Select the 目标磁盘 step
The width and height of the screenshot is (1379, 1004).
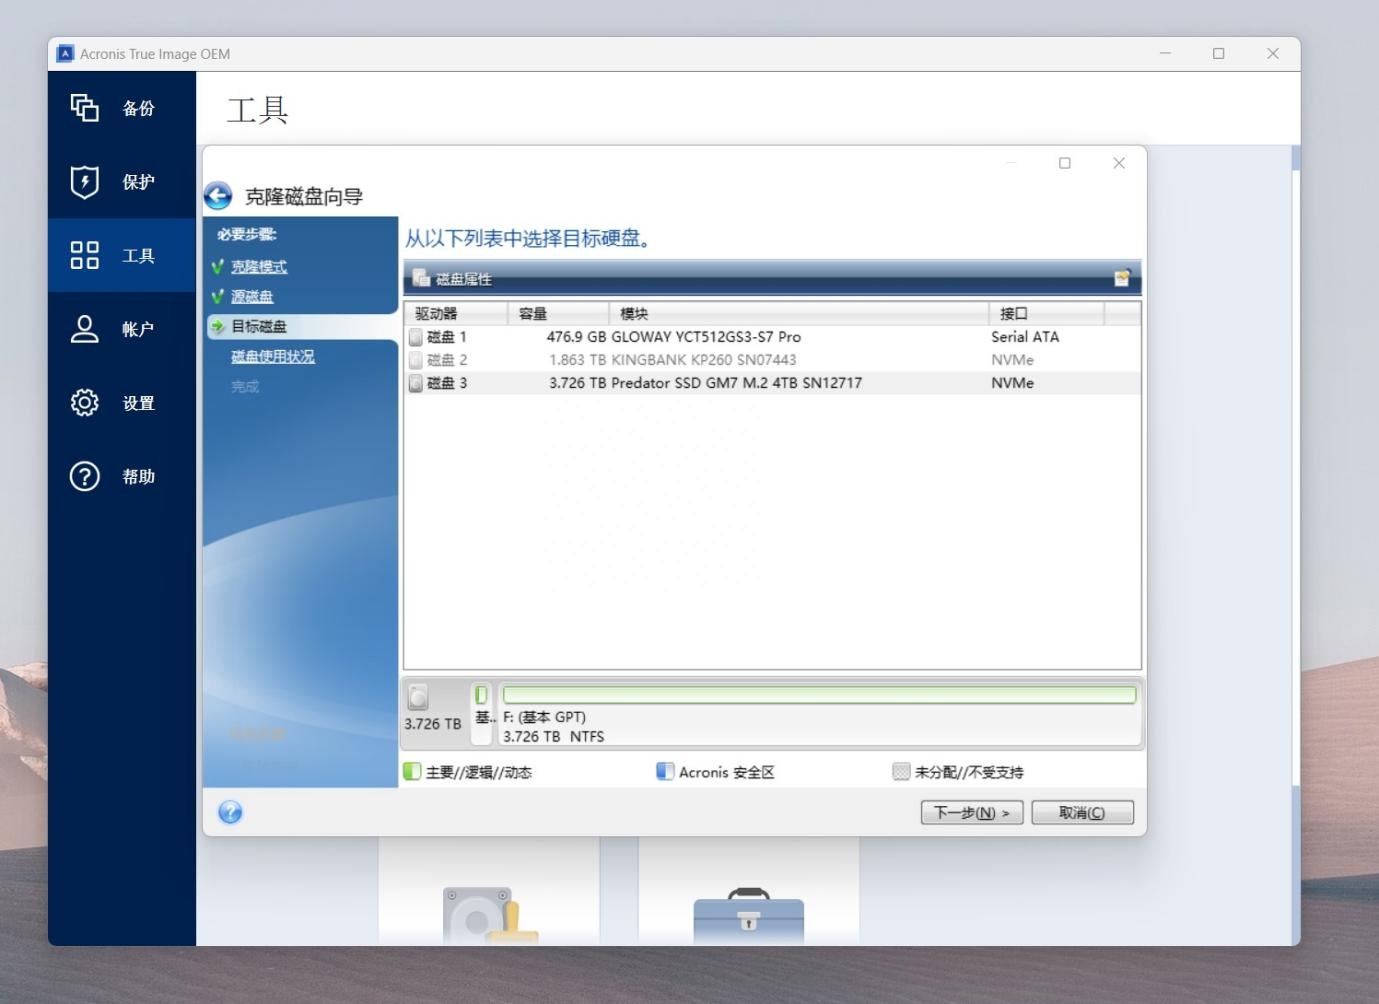tap(259, 326)
